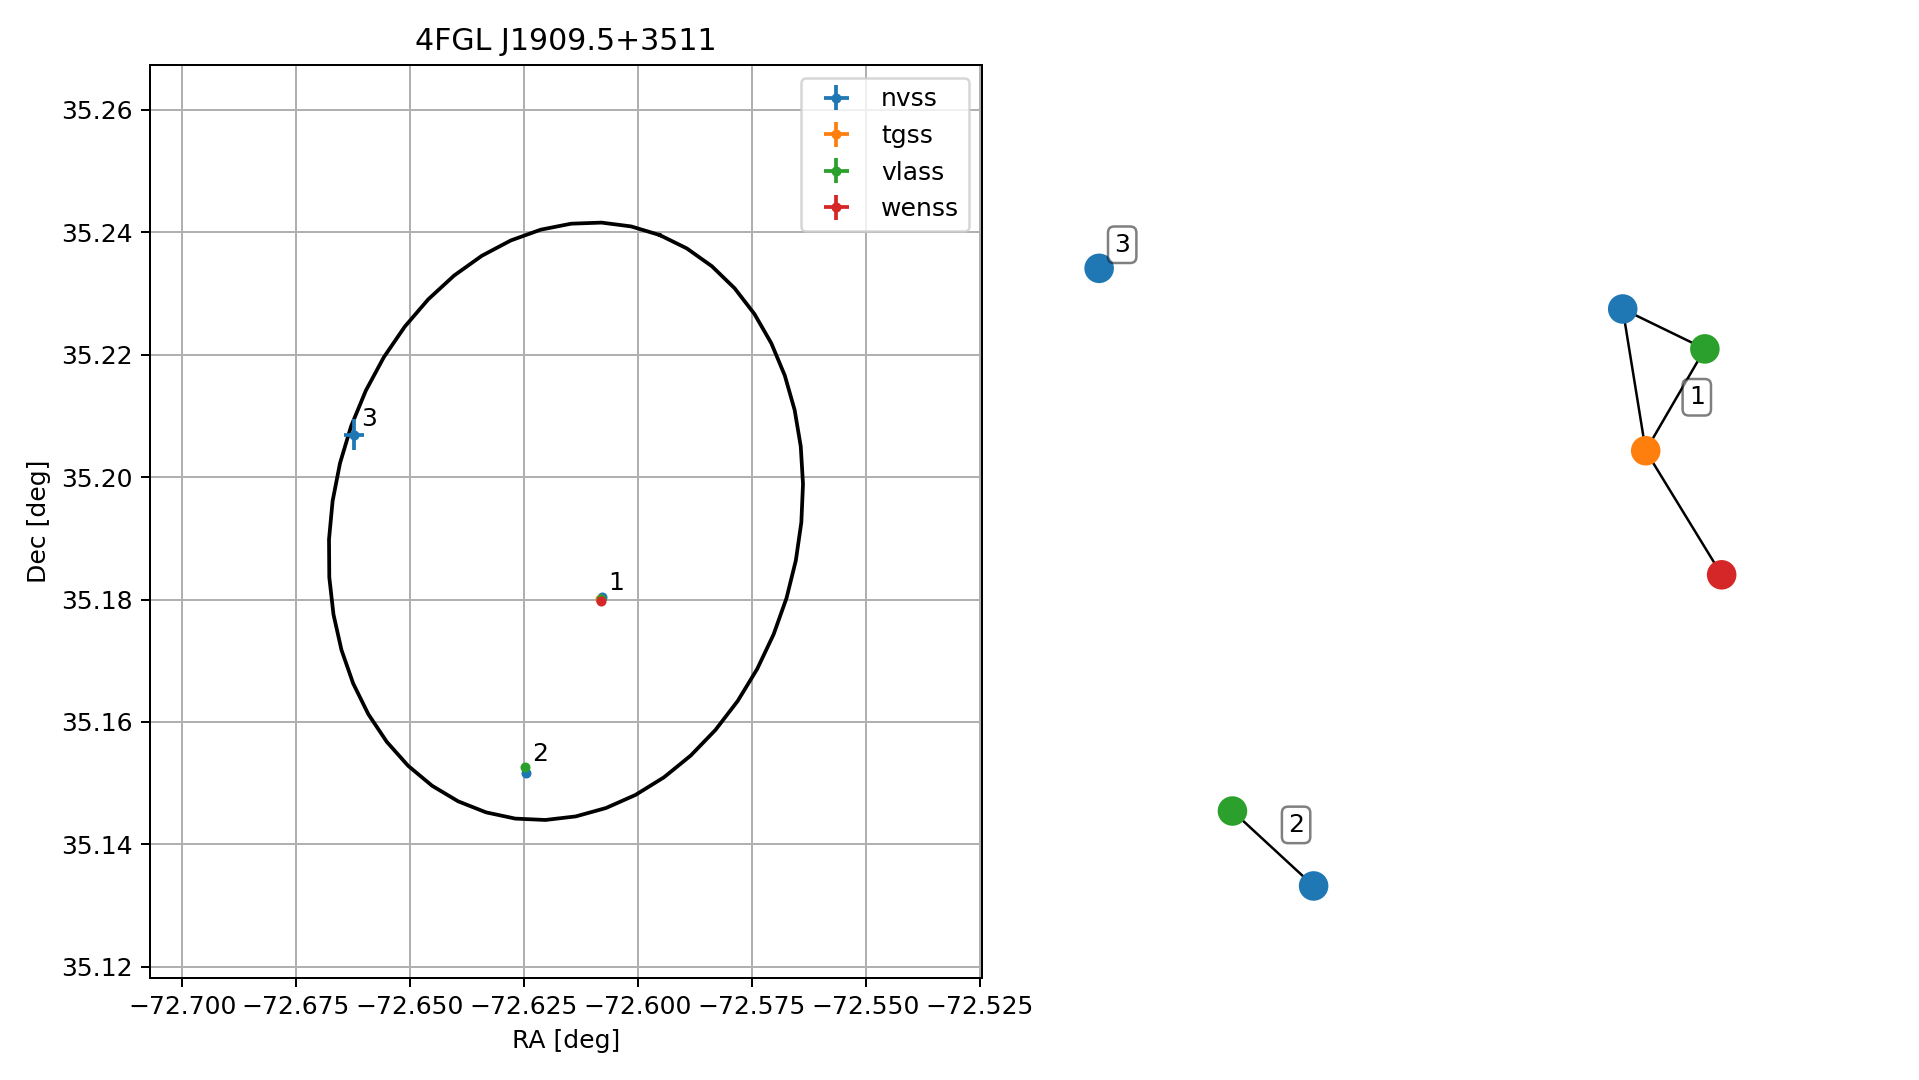Screen dimensions: 1919x1080
Task: Click the −72.575 x-axis tick label
Action: coord(752,1005)
